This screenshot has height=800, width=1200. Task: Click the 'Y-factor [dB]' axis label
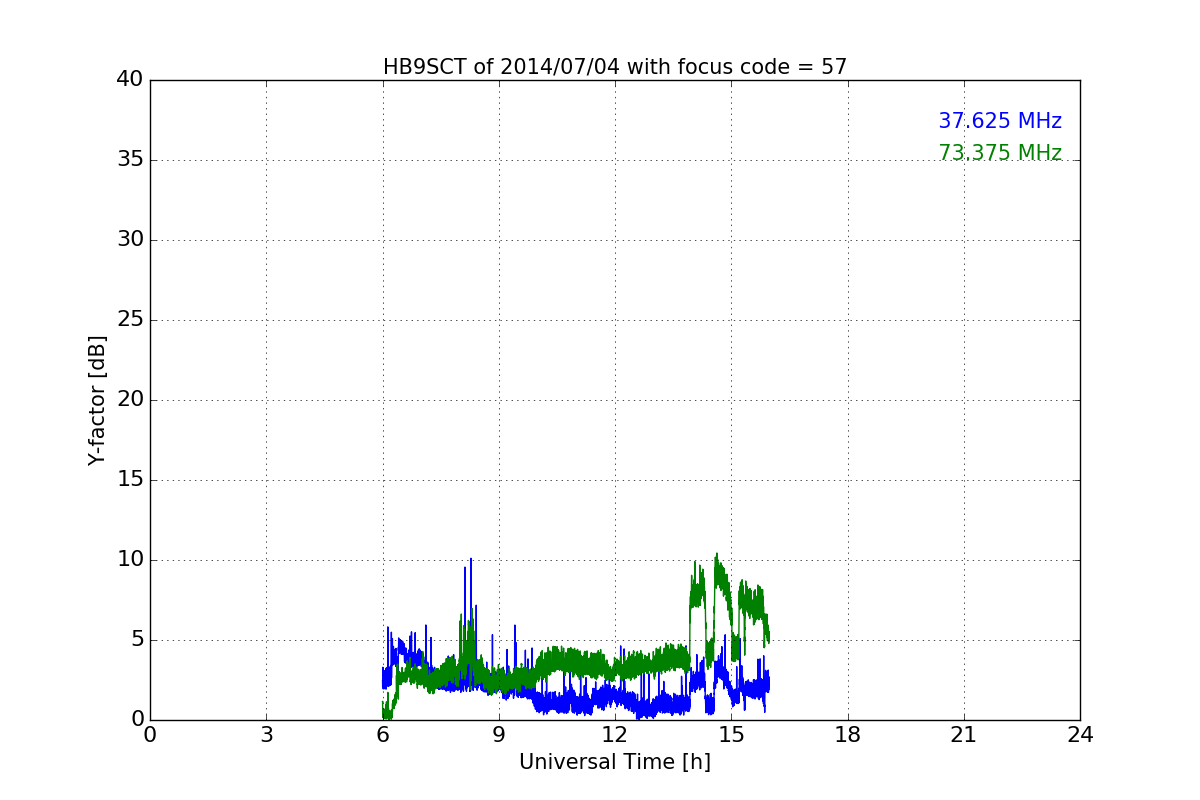97,400
